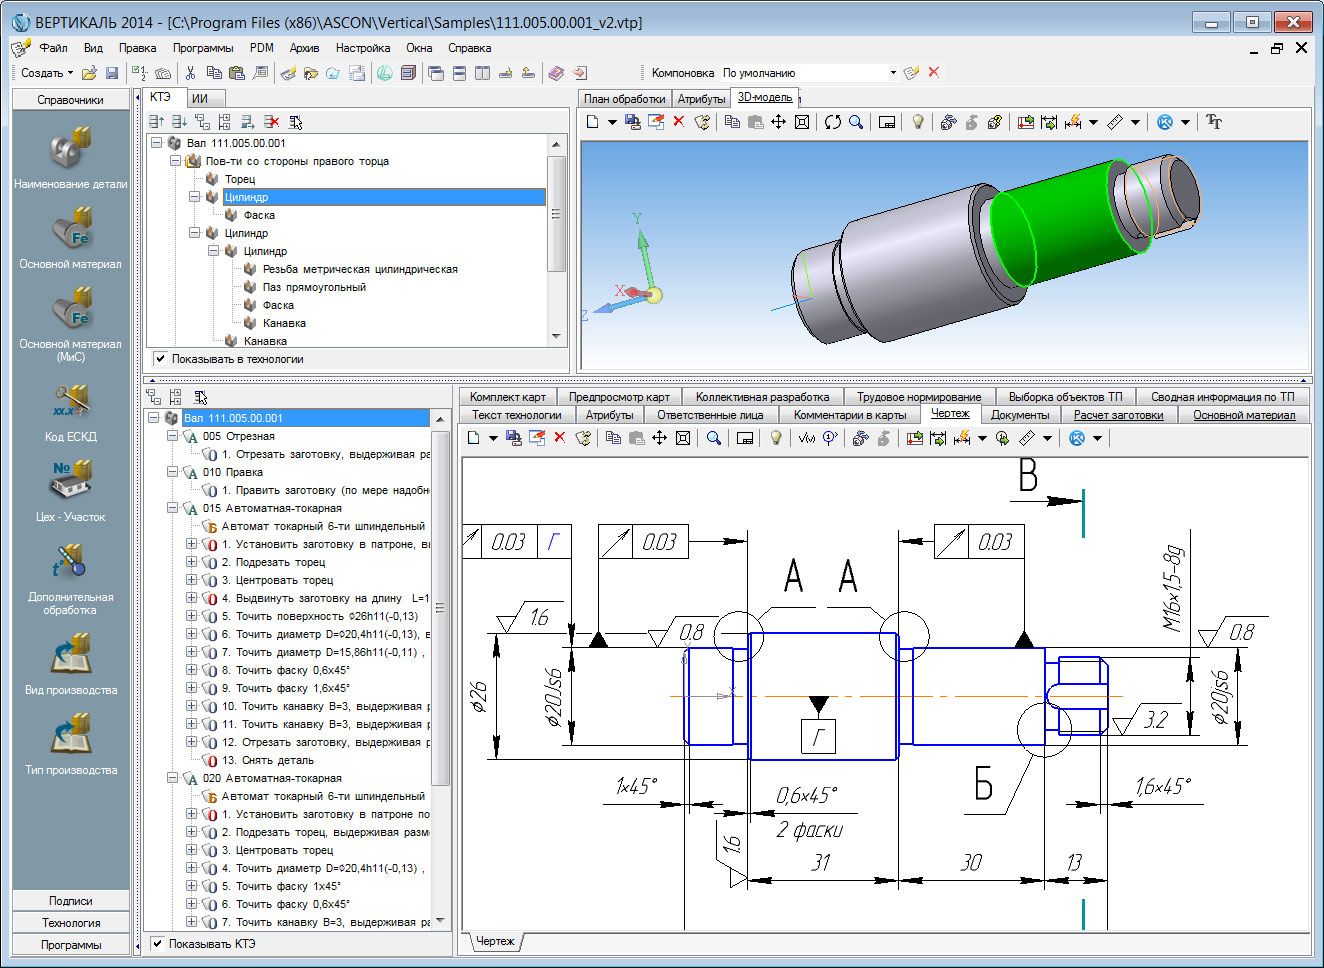This screenshot has height=968, width=1324.
Task: Select the Резьба метрическая цилиндрическая row
Action: (x=359, y=269)
